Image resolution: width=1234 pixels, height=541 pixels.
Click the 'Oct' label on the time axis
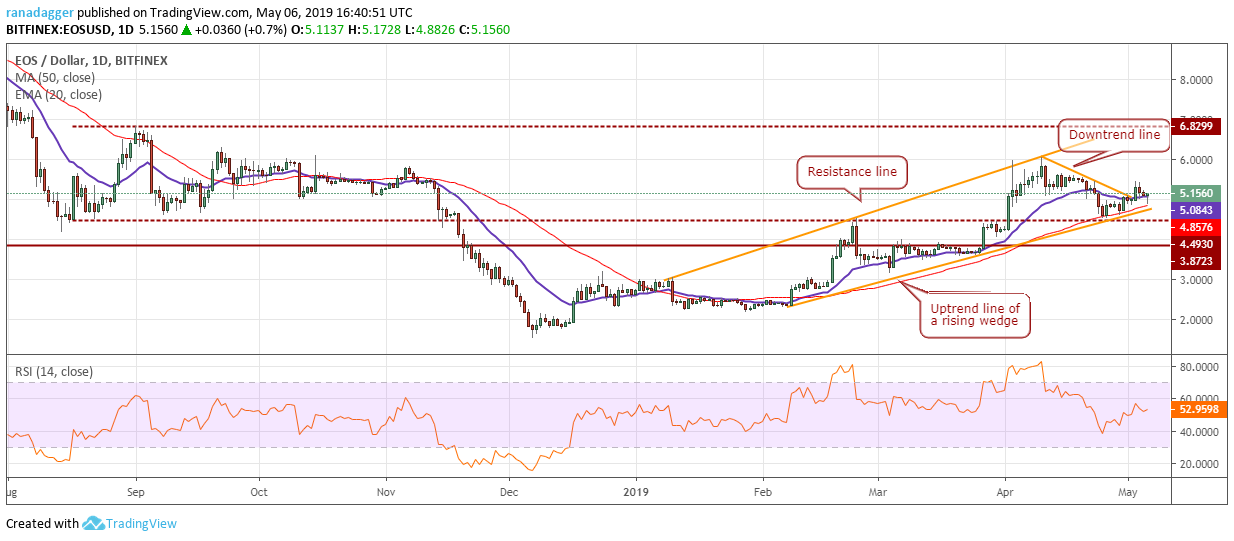tap(259, 492)
